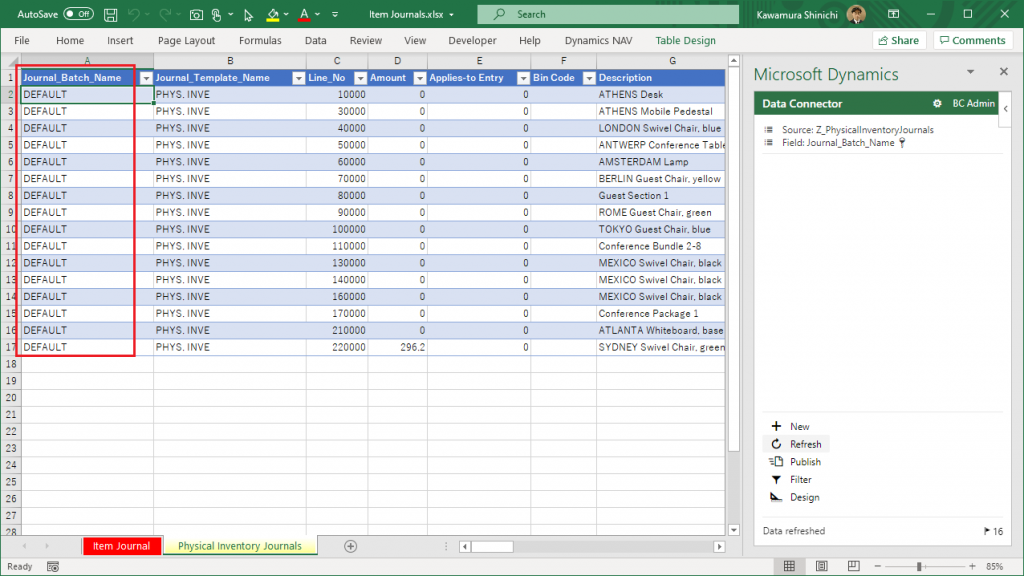Switch to Page Layout view icon
This screenshot has width=1024, height=576.
(x=822, y=566)
